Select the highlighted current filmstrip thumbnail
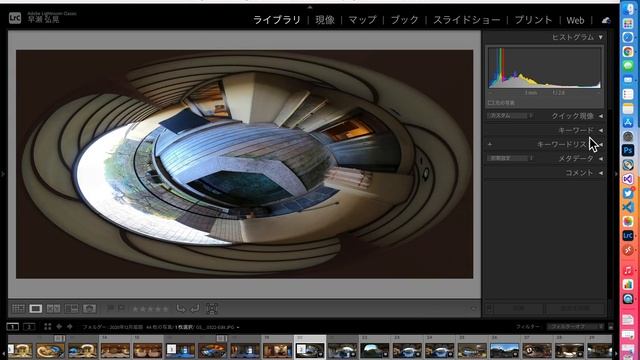Screen dimensions: 640x360 pyautogui.click(x=310, y=350)
